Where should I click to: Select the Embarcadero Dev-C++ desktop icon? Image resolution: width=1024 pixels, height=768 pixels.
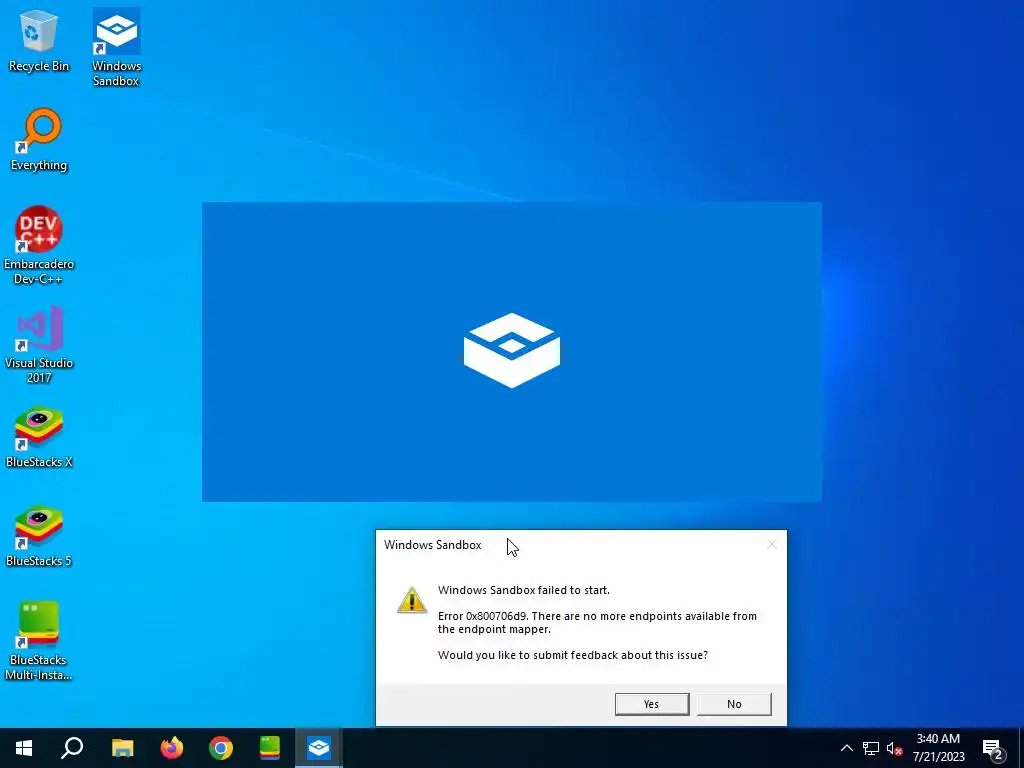pos(39,246)
